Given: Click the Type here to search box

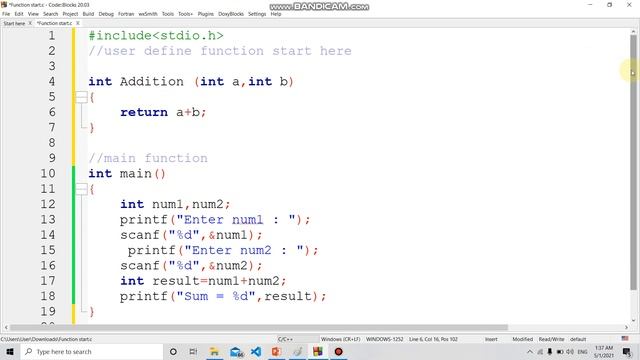Looking at the screenshot, I should pyautogui.click(x=91, y=351).
